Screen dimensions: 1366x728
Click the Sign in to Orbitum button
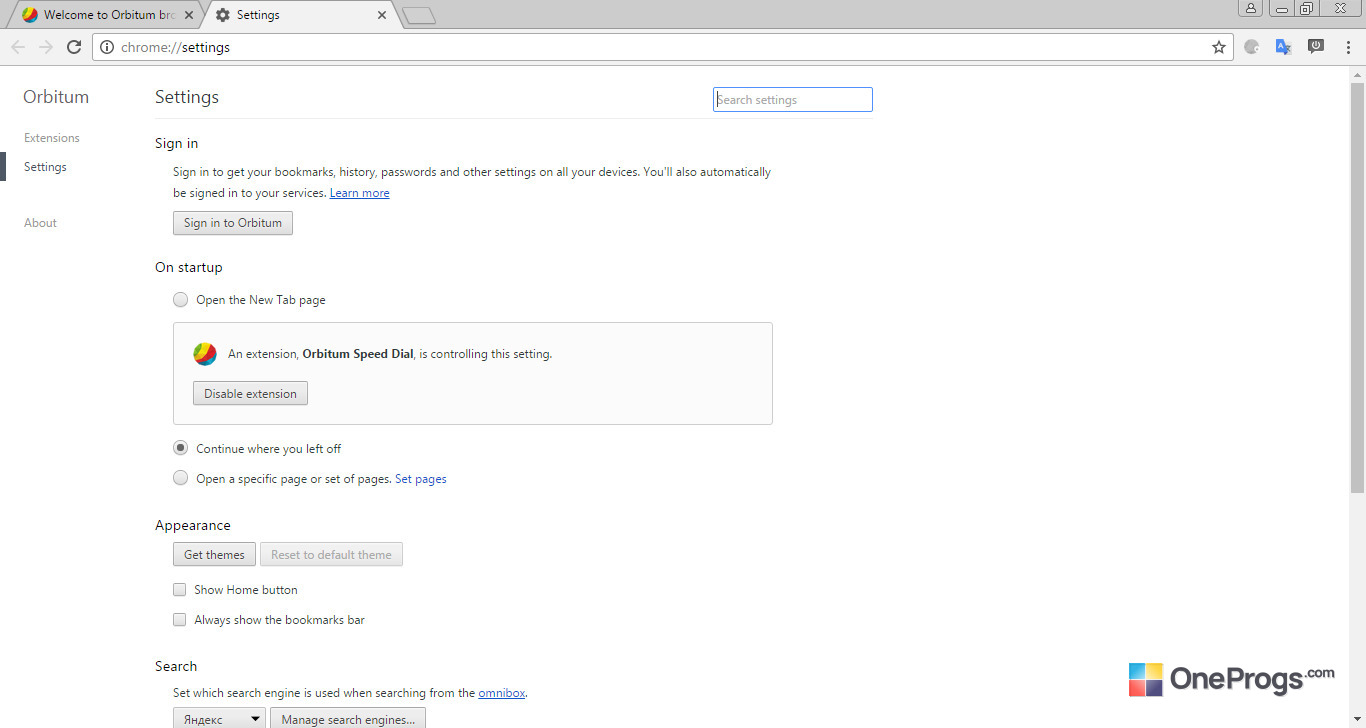click(233, 223)
